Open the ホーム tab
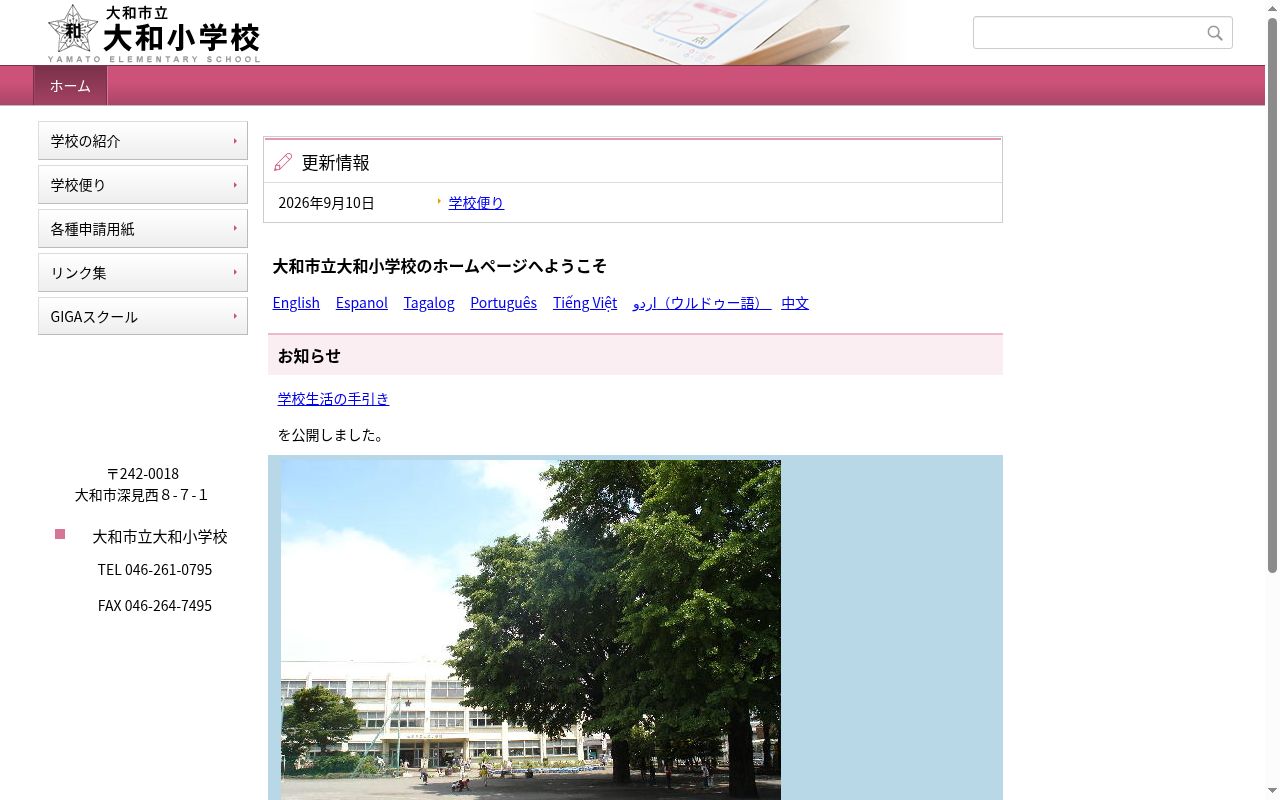The height and width of the screenshot is (800, 1280). [70, 86]
